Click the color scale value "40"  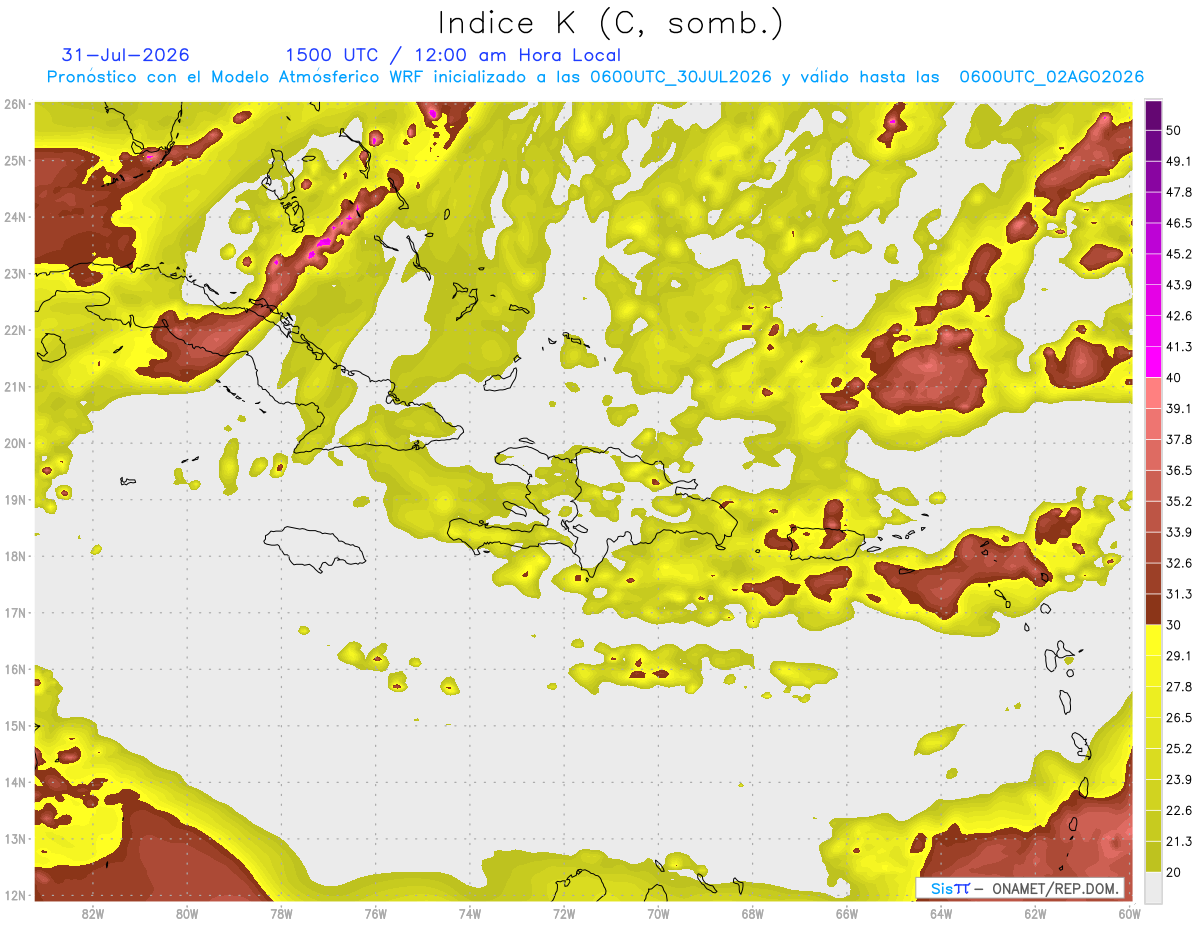pos(1174,378)
